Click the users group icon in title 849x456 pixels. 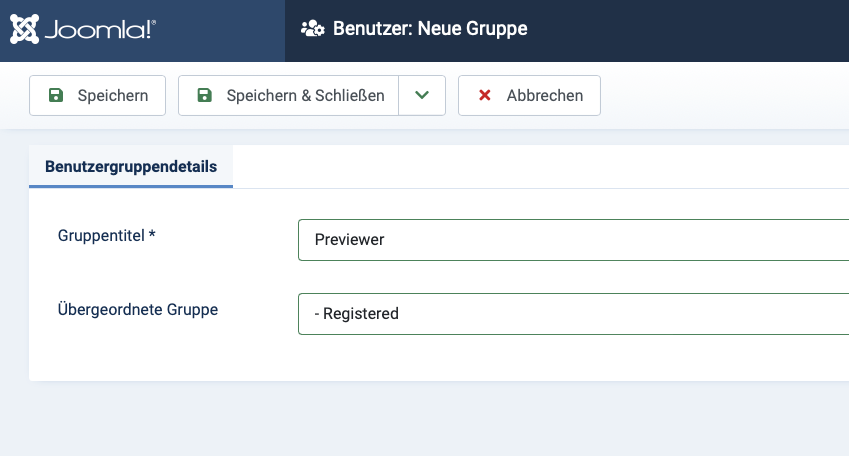pyautogui.click(x=312, y=29)
